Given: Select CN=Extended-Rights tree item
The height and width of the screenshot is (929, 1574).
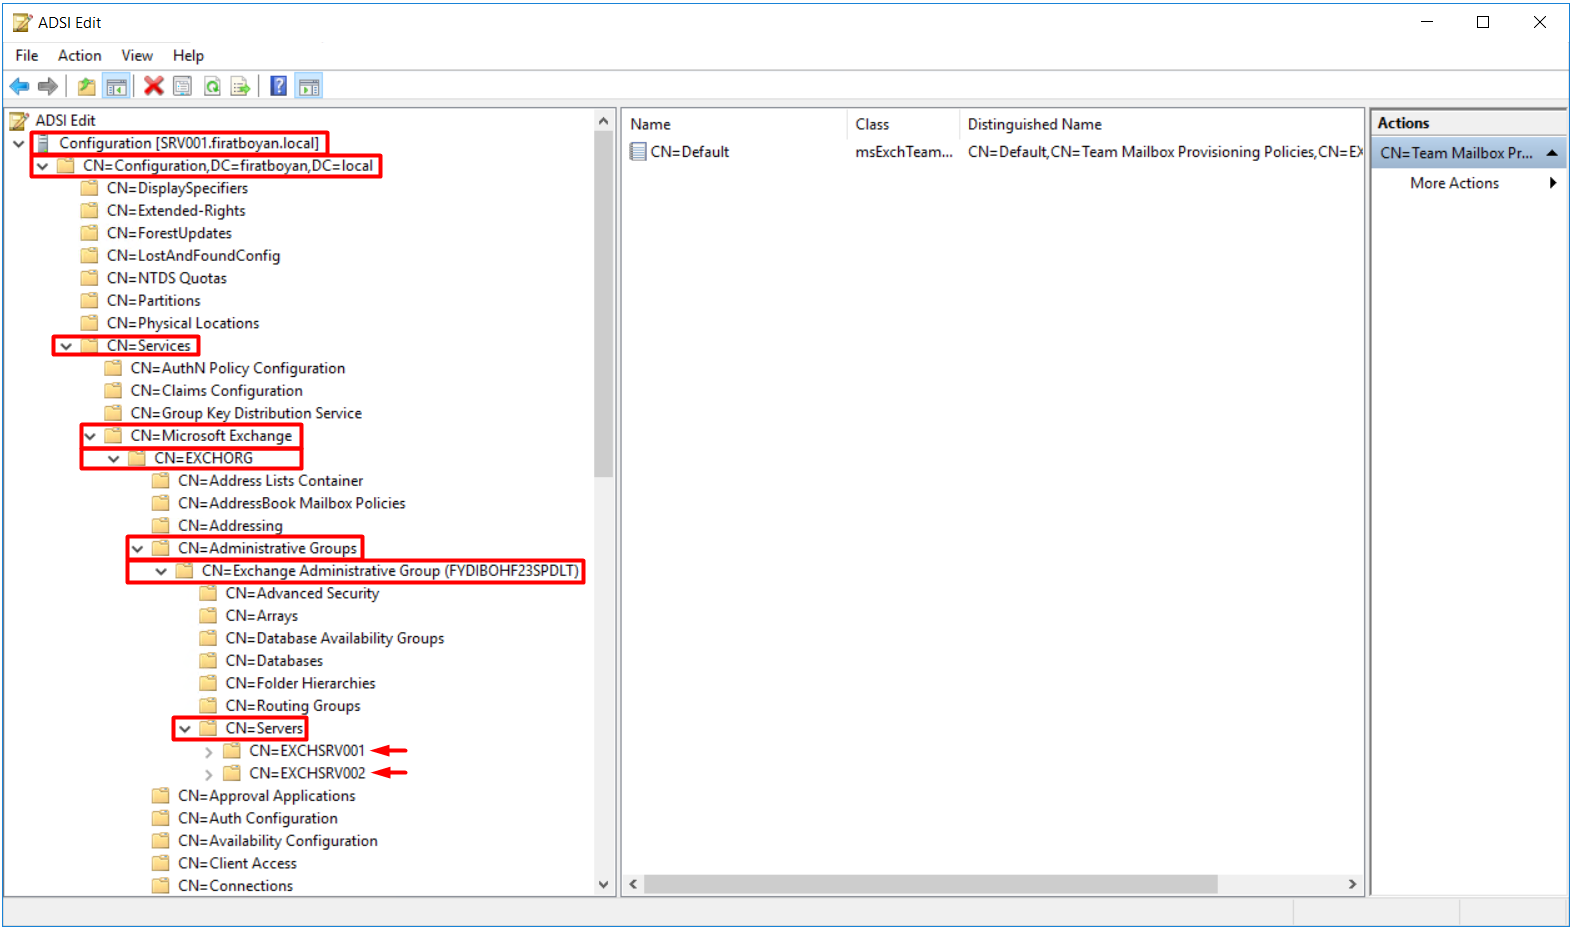Looking at the screenshot, I should pyautogui.click(x=176, y=211).
